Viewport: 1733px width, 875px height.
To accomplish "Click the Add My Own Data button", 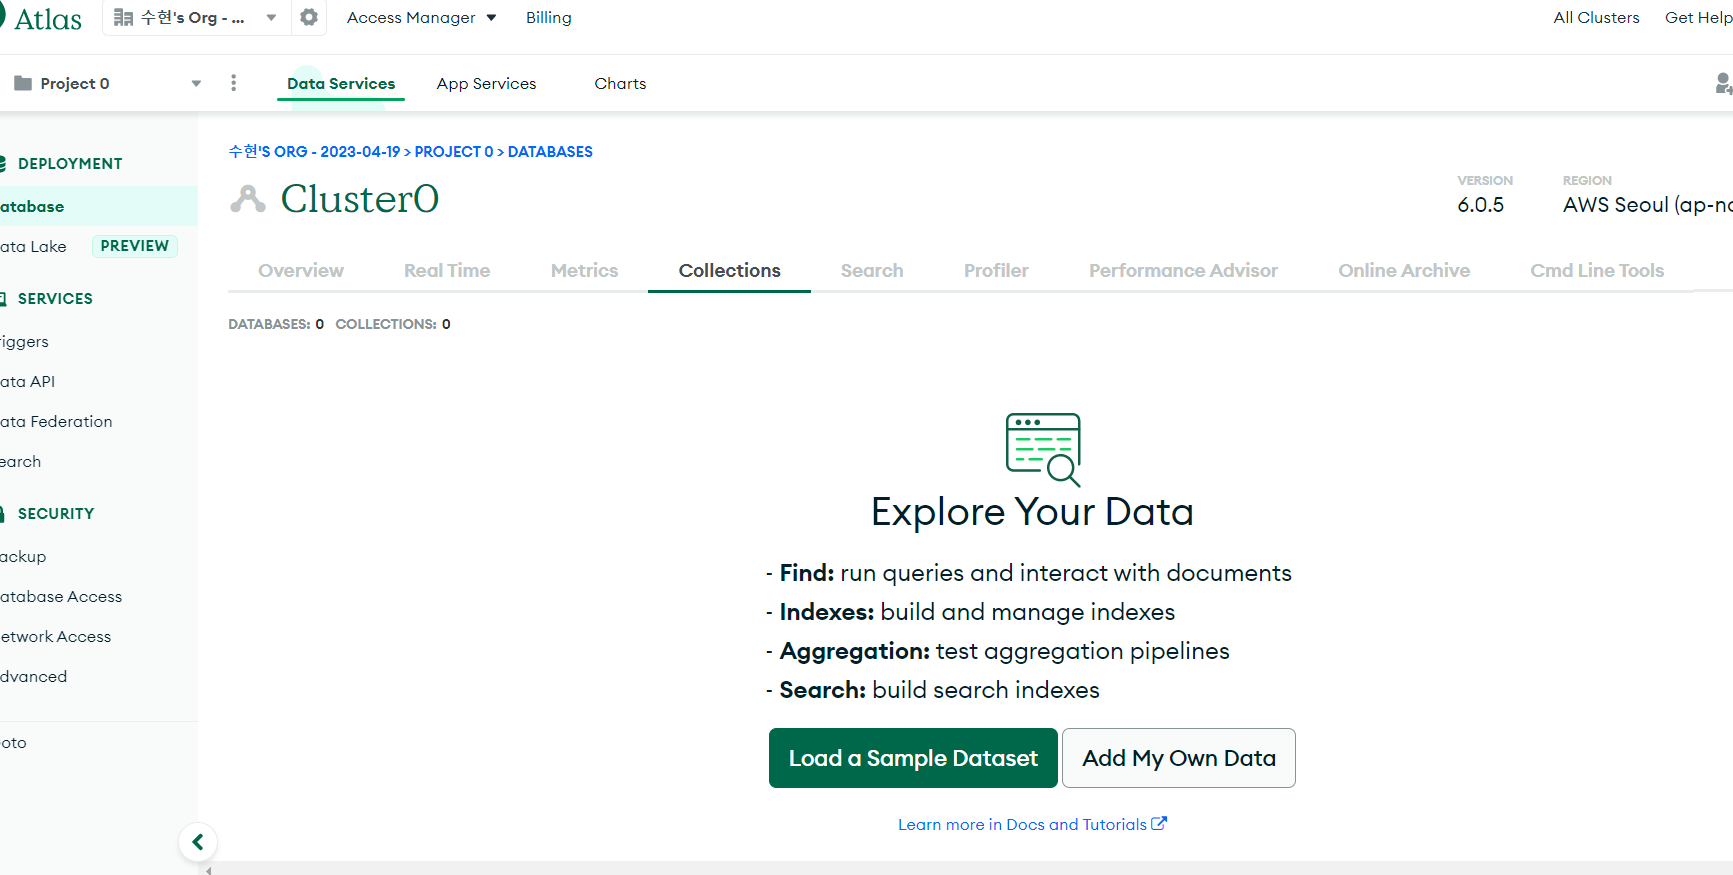I will click(1179, 758).
